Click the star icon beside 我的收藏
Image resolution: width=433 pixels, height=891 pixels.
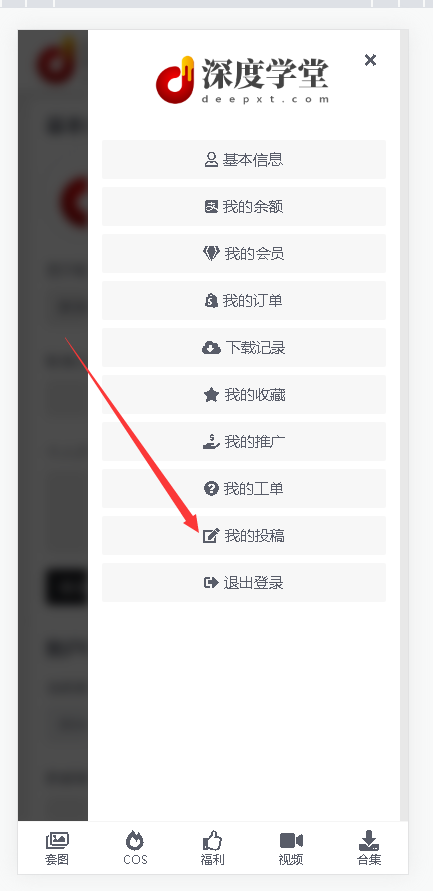(x=211, y=394)
